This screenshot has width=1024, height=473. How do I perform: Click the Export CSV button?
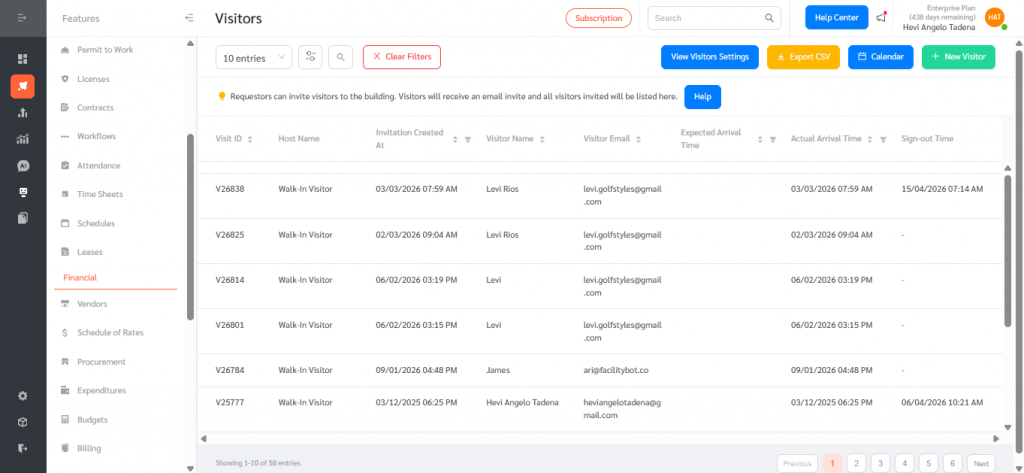click(x=803, y=57)
